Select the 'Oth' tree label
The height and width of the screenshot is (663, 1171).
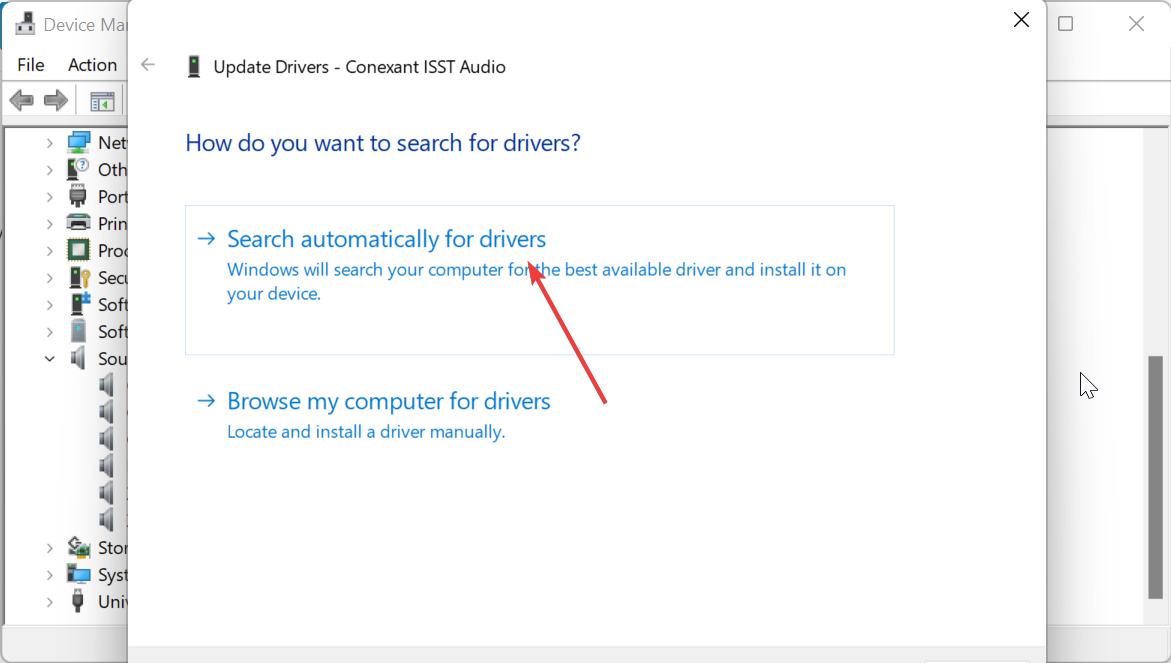pos(112,169)
